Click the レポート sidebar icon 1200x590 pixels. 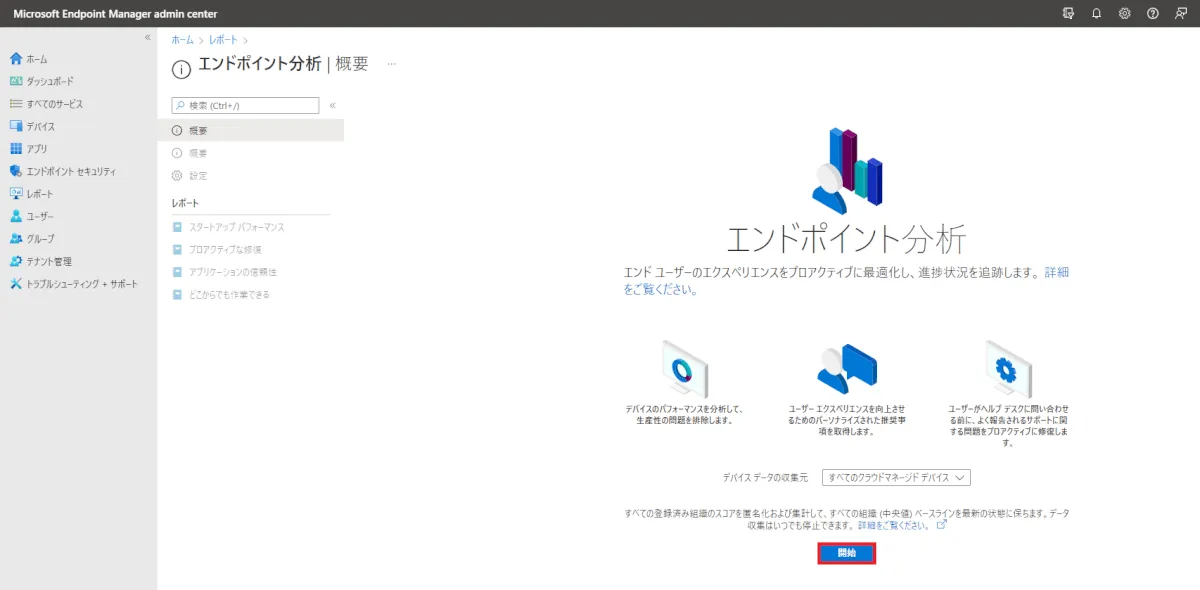point(16,194)
